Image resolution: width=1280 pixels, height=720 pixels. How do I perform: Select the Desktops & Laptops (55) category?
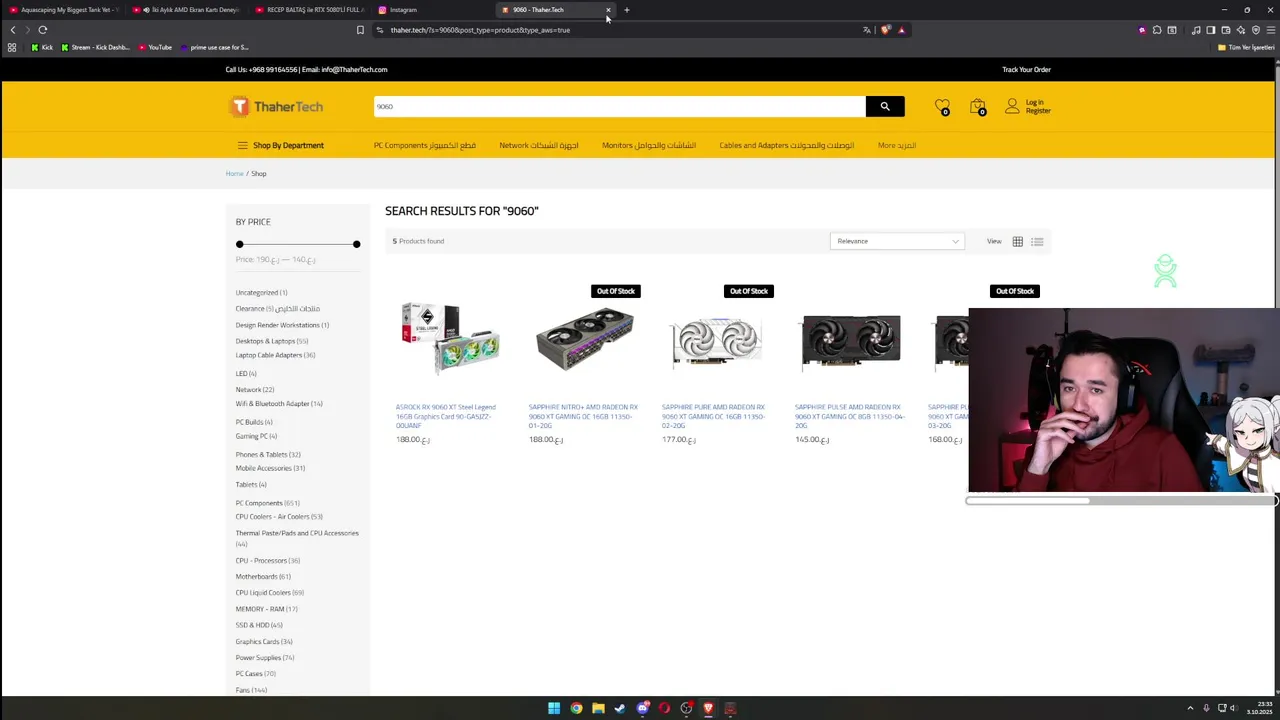pos(271,341)
